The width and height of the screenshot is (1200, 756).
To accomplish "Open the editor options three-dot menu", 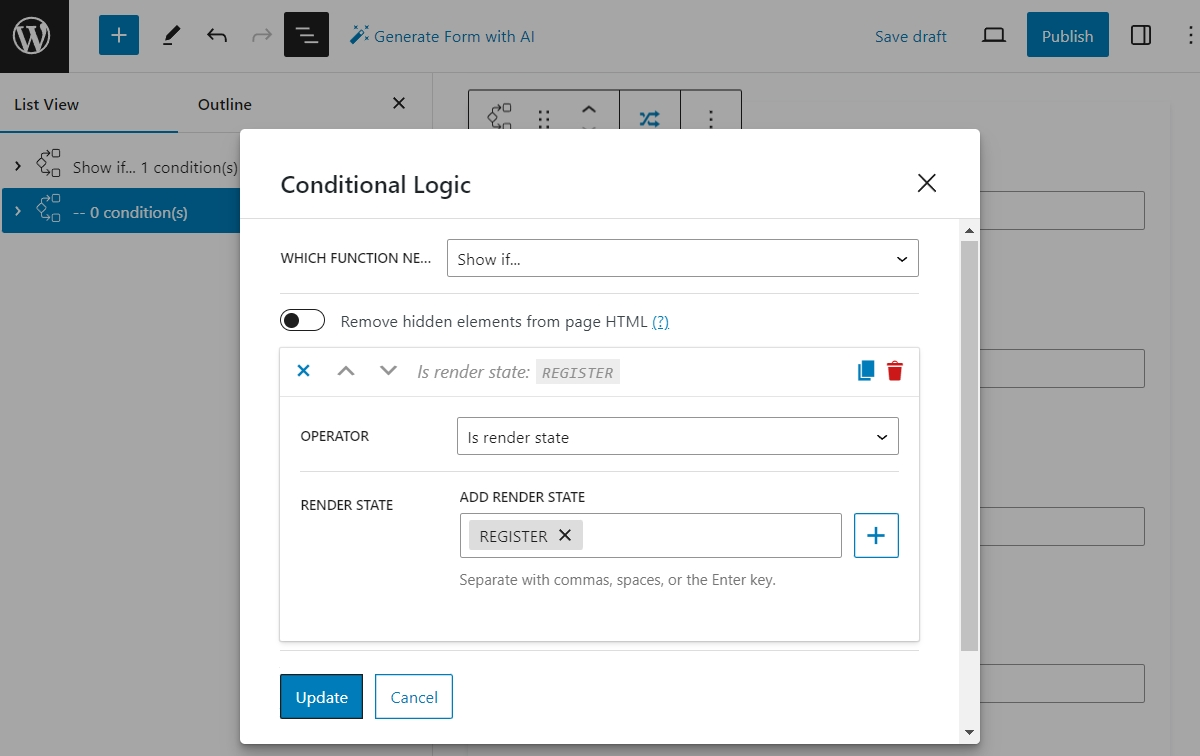I will [x=1188, y=35].
